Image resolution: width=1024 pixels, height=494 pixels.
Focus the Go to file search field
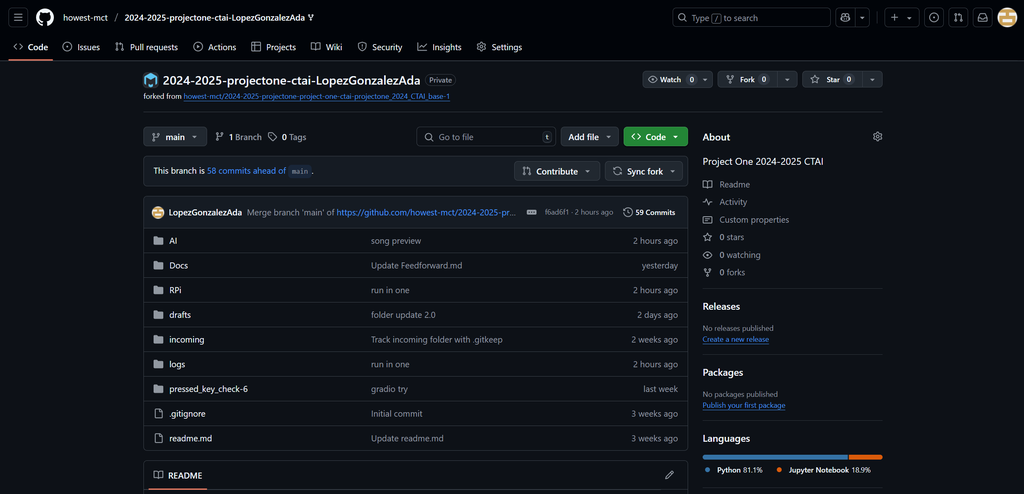(486, 137)
